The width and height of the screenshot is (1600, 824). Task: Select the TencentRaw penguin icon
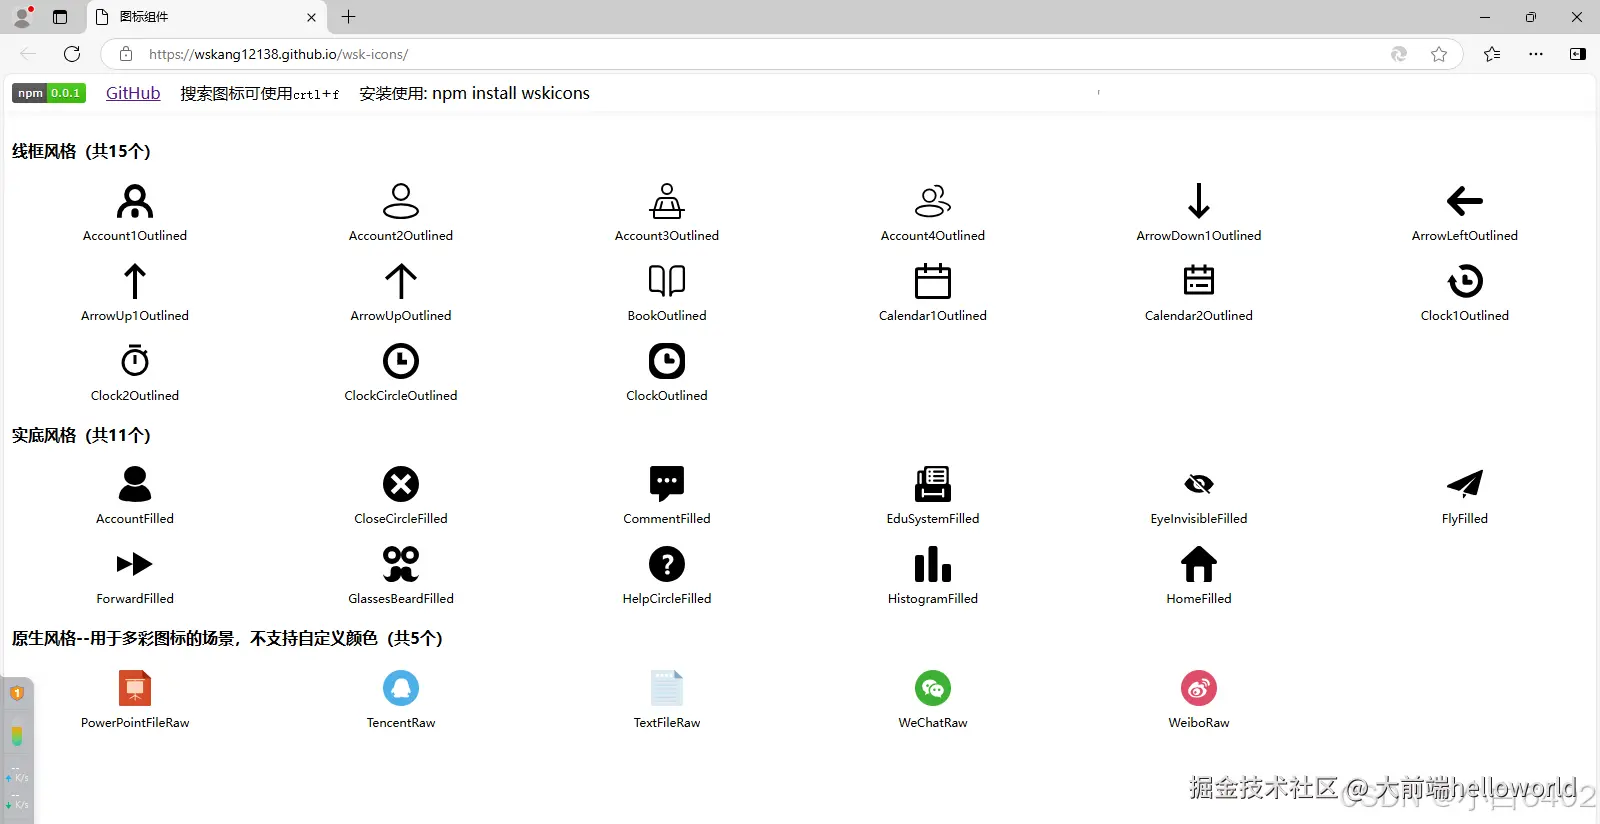coord(401,688)
